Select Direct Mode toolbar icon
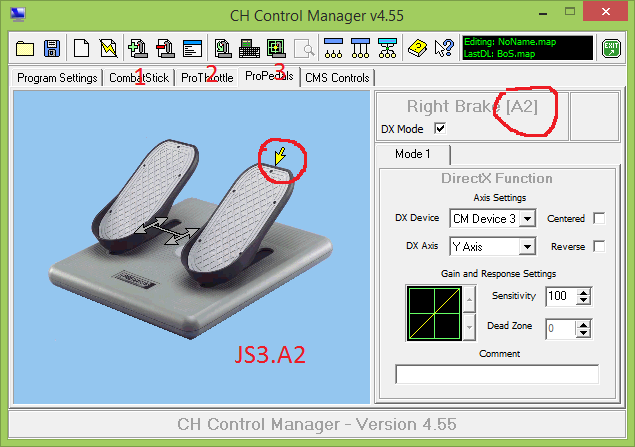This screenshot has width=635, height=447. (333, 48)
